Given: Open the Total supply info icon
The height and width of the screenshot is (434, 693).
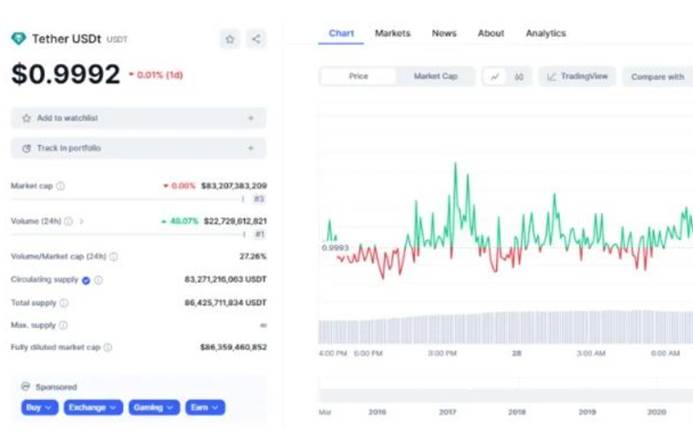Looking at the screenshot, I should 64,303.
